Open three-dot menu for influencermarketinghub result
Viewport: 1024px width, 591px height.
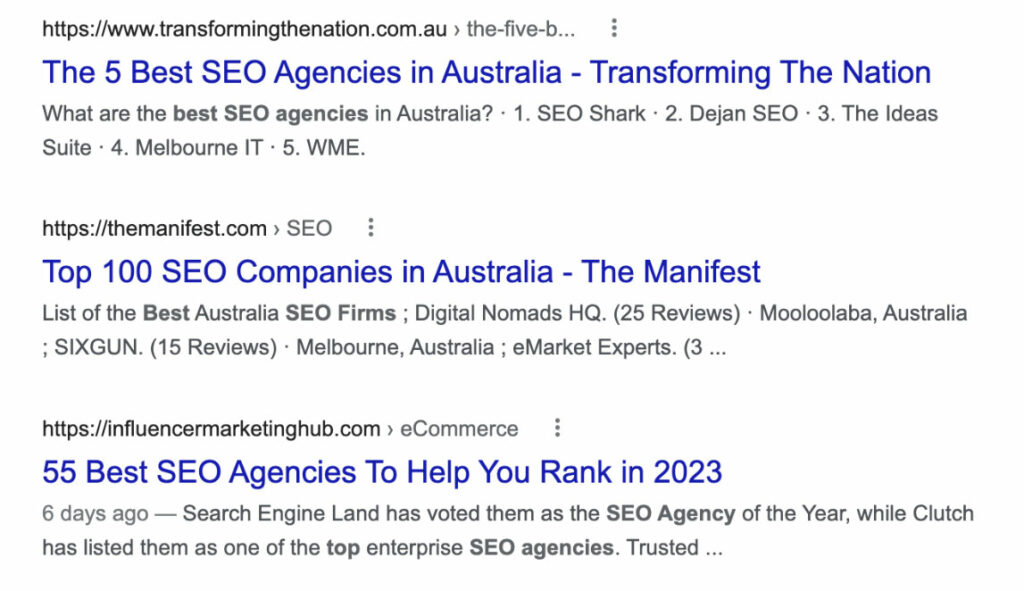(557, 428)
